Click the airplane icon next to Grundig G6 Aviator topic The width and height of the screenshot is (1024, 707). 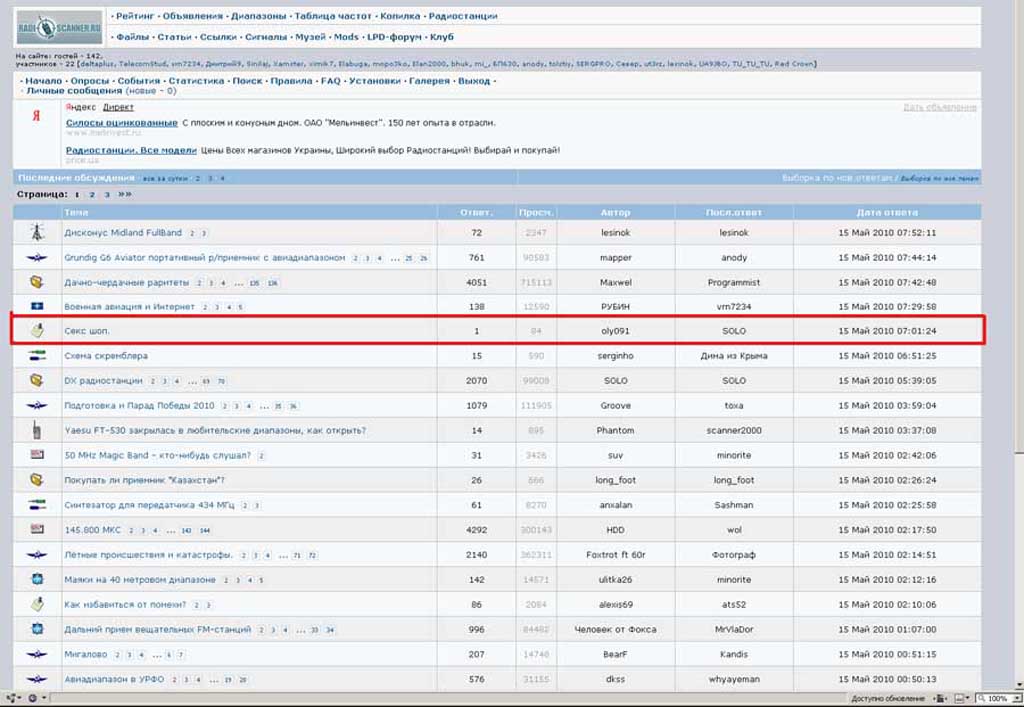pos(37,258)
